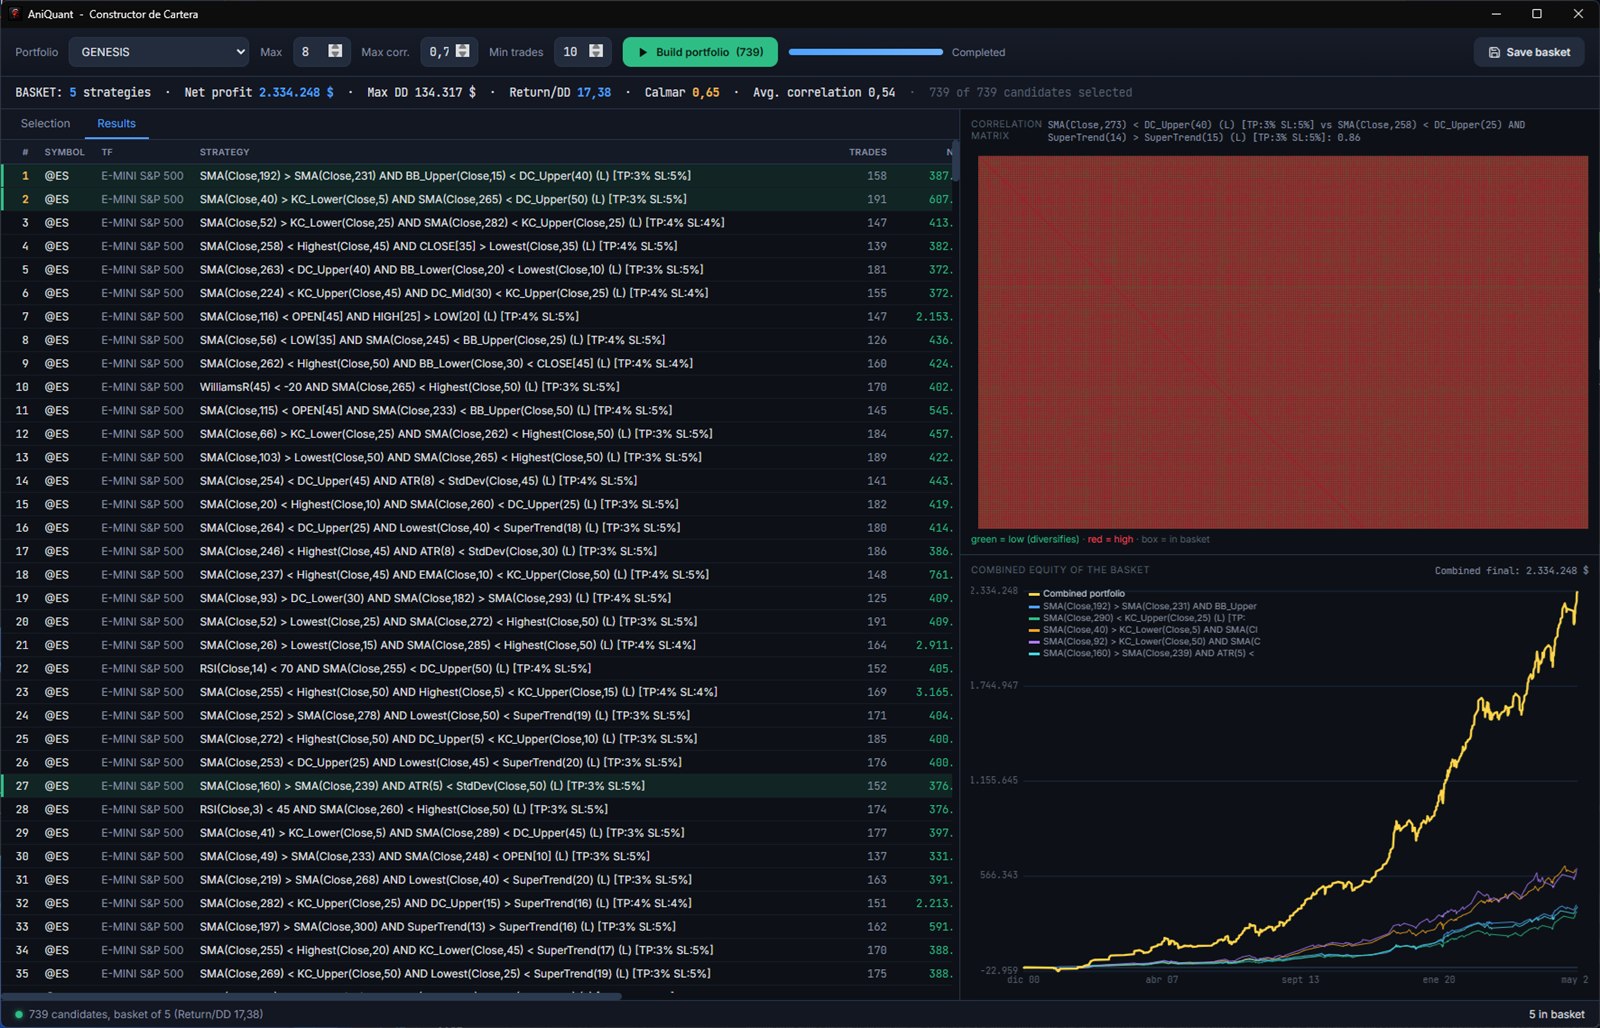Click the 5 in basket status text
The height and width of the screenshot is (1028, 1600).
pos(1556,1014)
